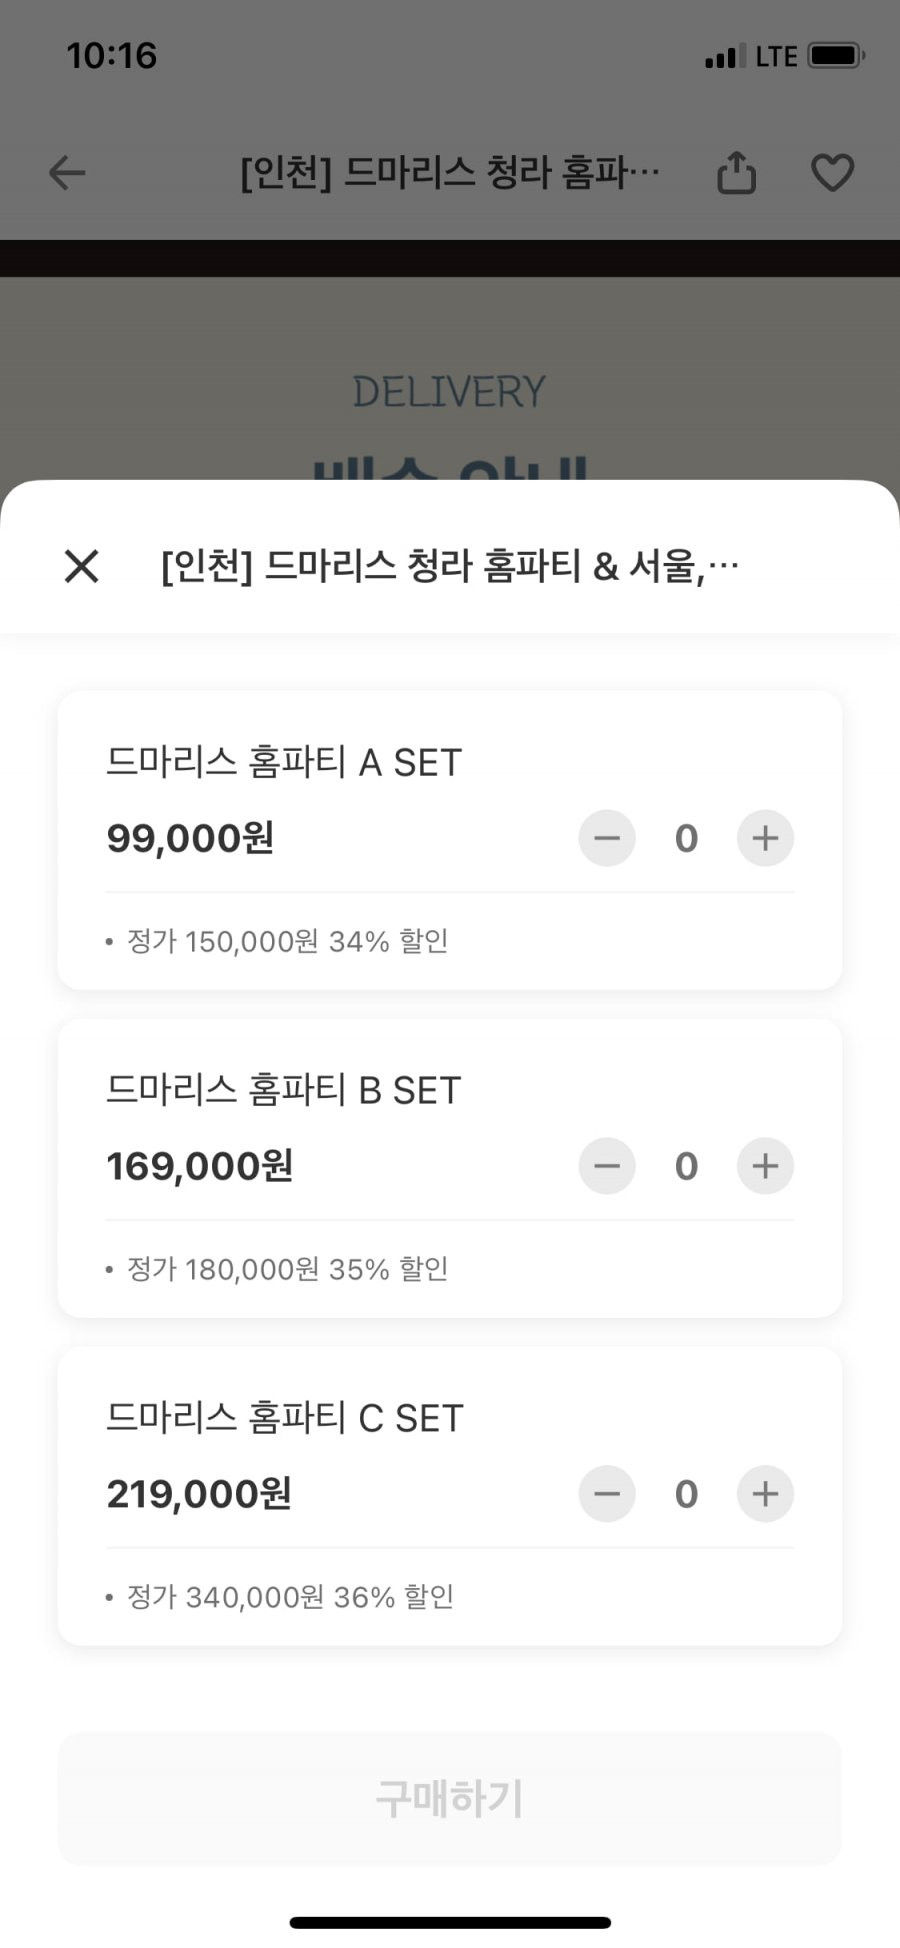Tap the battery icon in status bar
Viewport: 900px width, 1948px height.
[836, 56]
